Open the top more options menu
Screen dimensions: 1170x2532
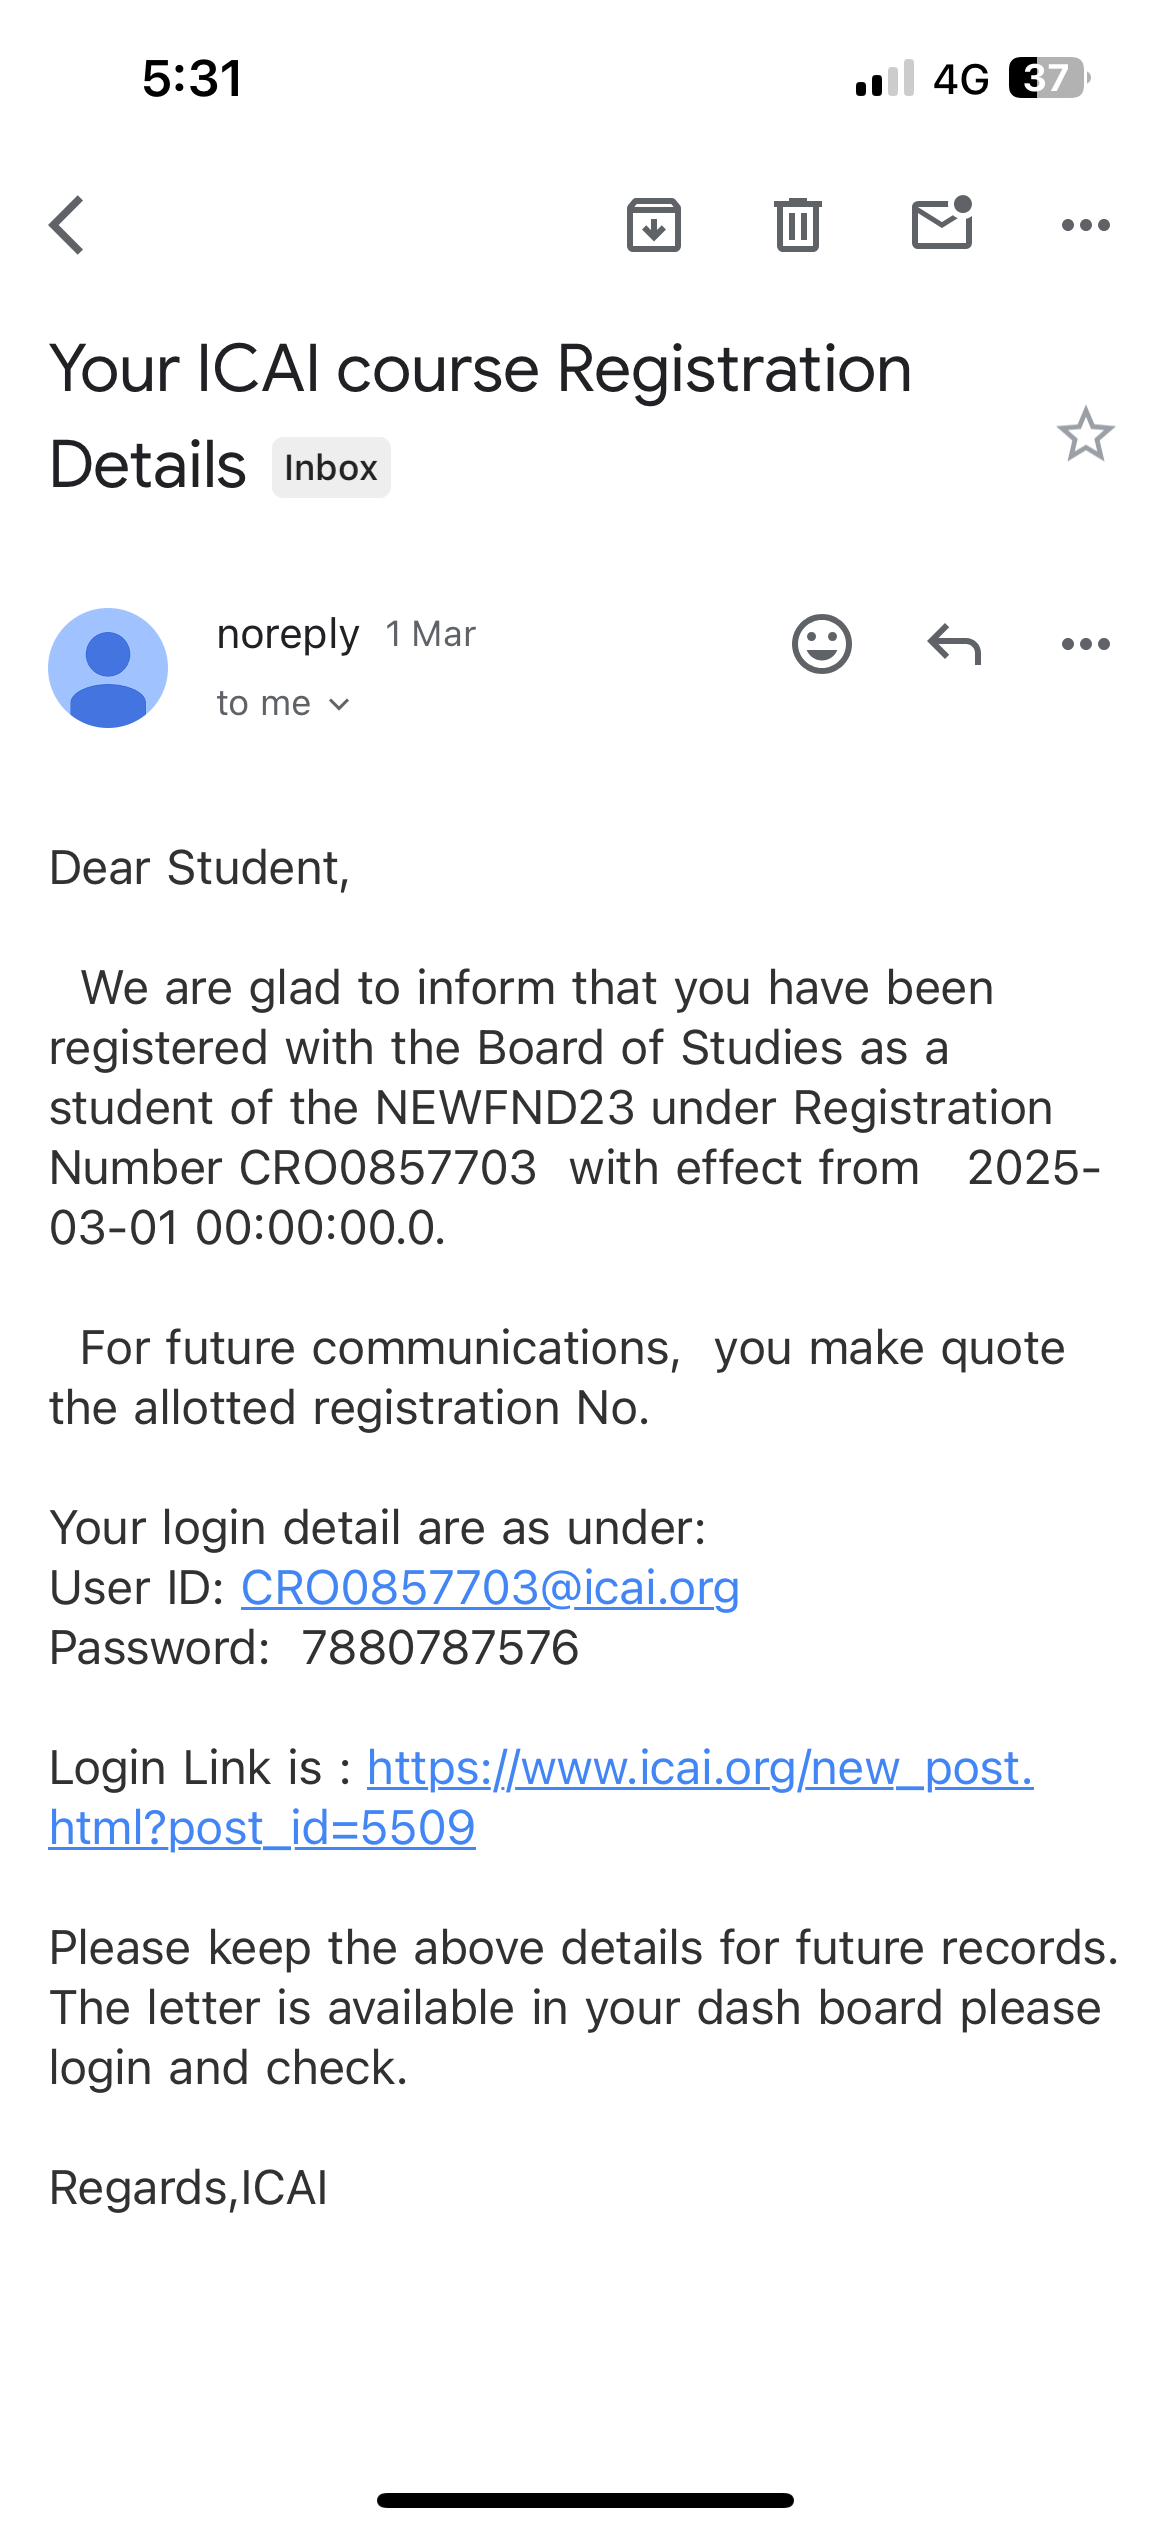click(1085, 225)
